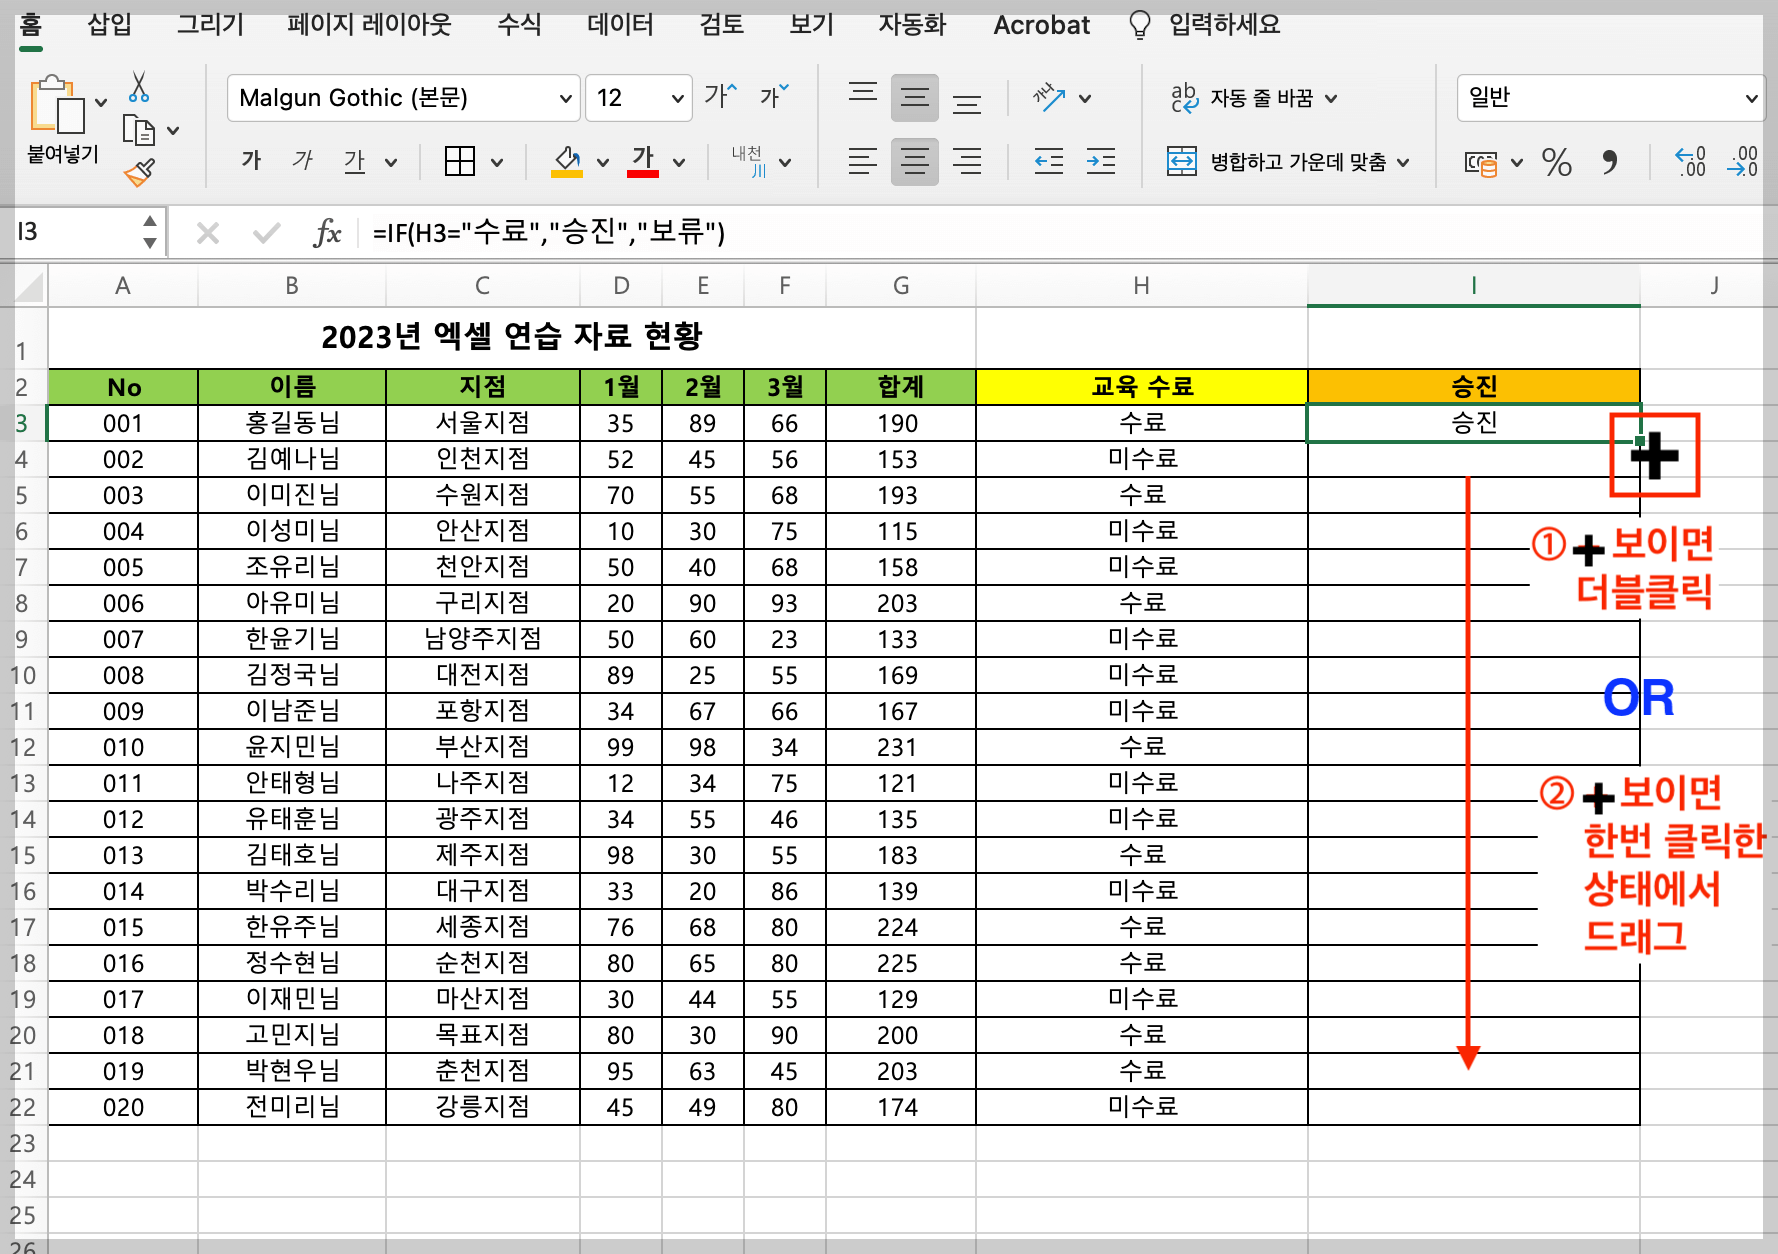Viewport: 1778px width, 1254px height.
Task: Toggle bold formatting on the selection
Action: coord(250,160)
